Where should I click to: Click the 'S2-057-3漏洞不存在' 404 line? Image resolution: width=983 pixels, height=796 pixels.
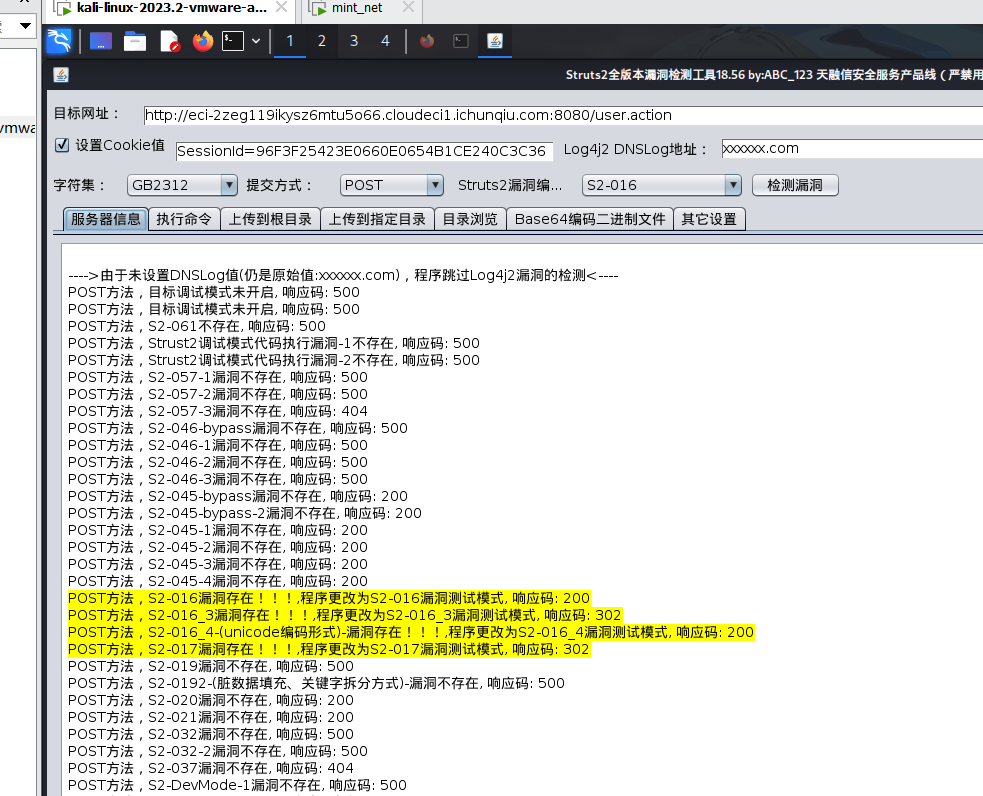point(218,411)
